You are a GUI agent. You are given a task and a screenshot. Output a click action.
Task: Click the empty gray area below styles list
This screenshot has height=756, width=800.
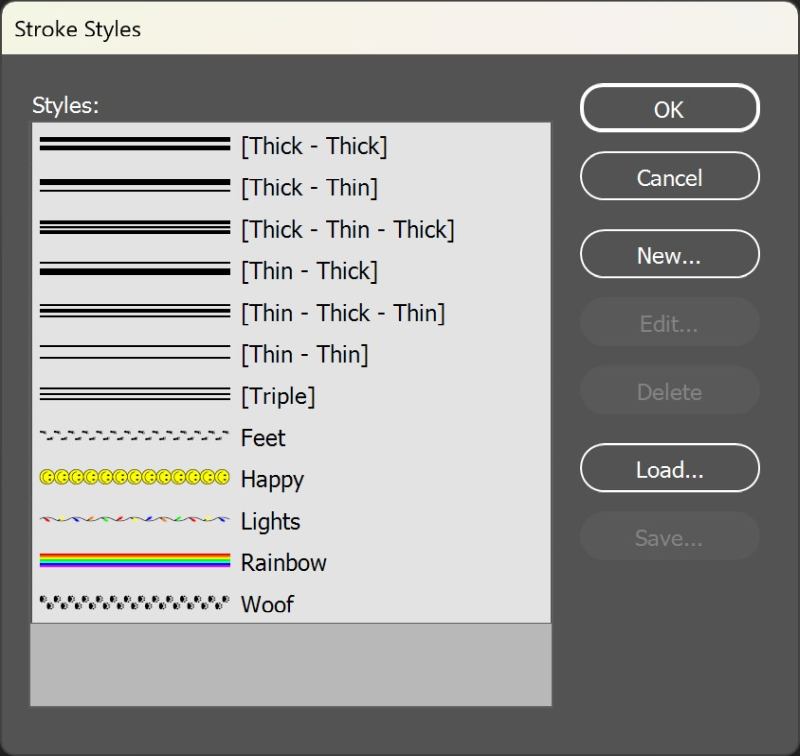[x=291, y=665]
